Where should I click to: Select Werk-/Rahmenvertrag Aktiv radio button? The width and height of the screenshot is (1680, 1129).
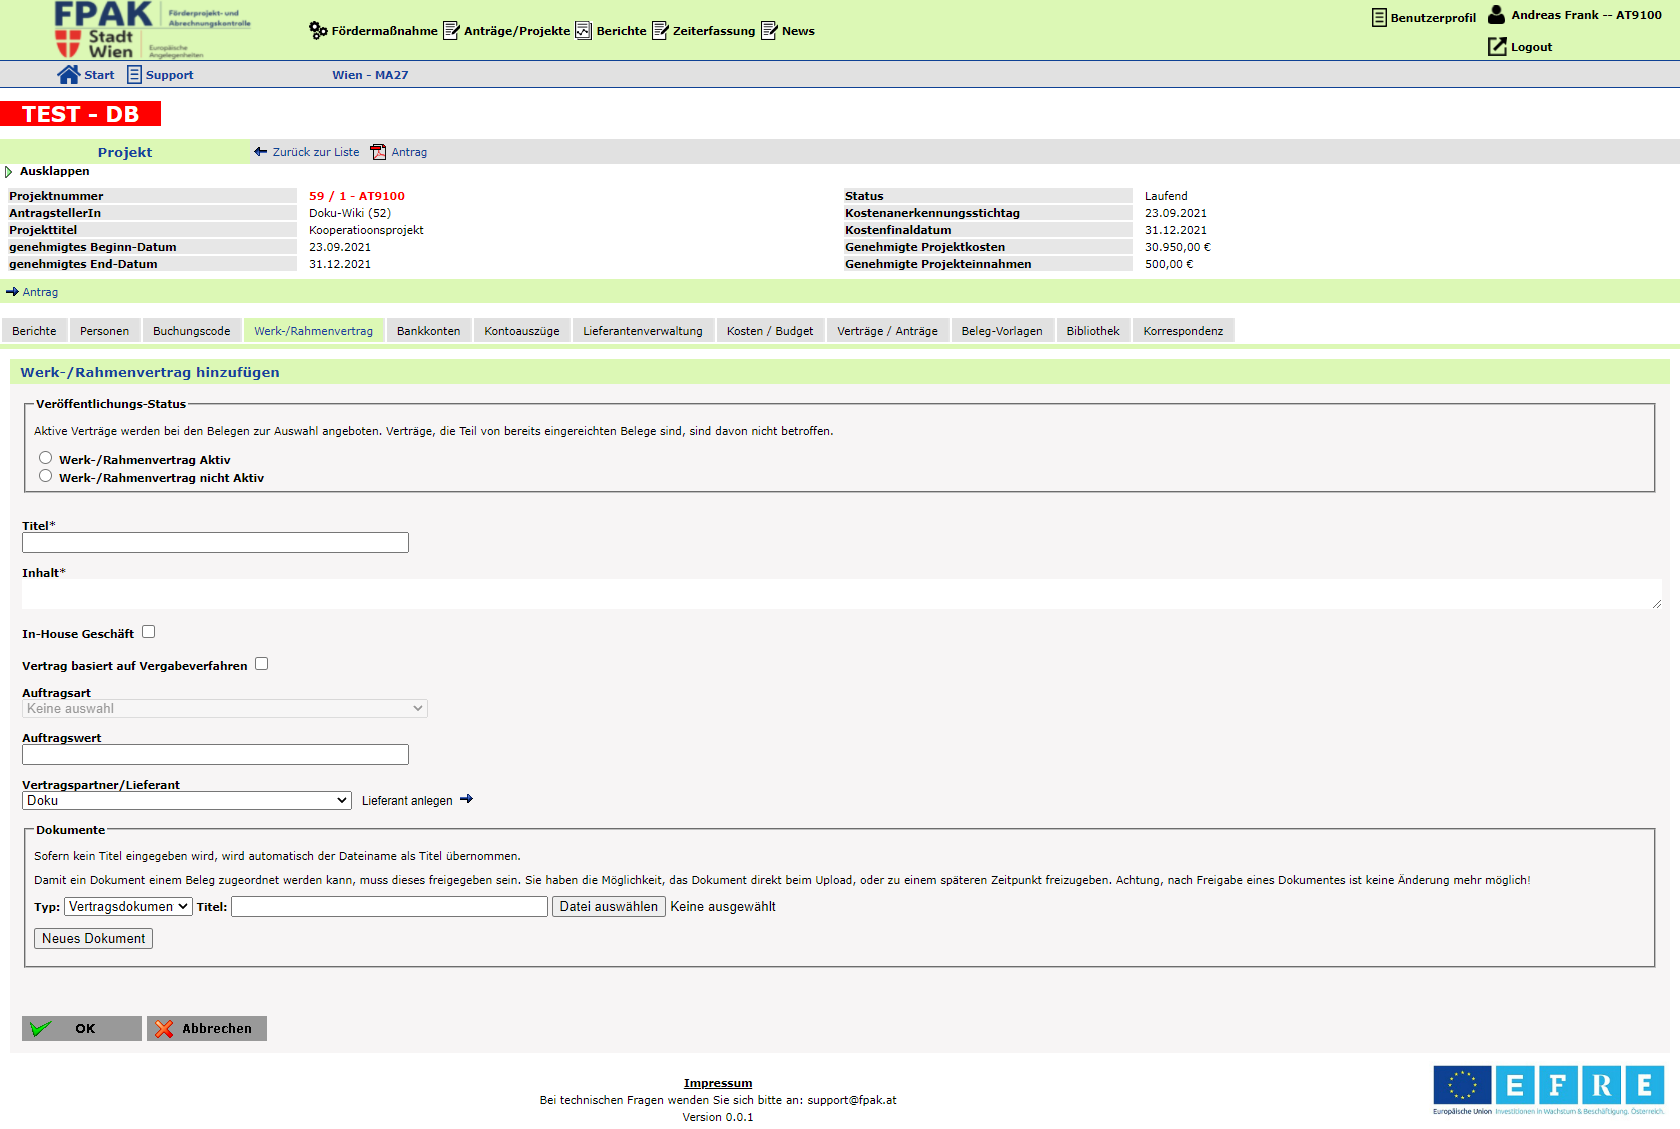pos(45,458)
